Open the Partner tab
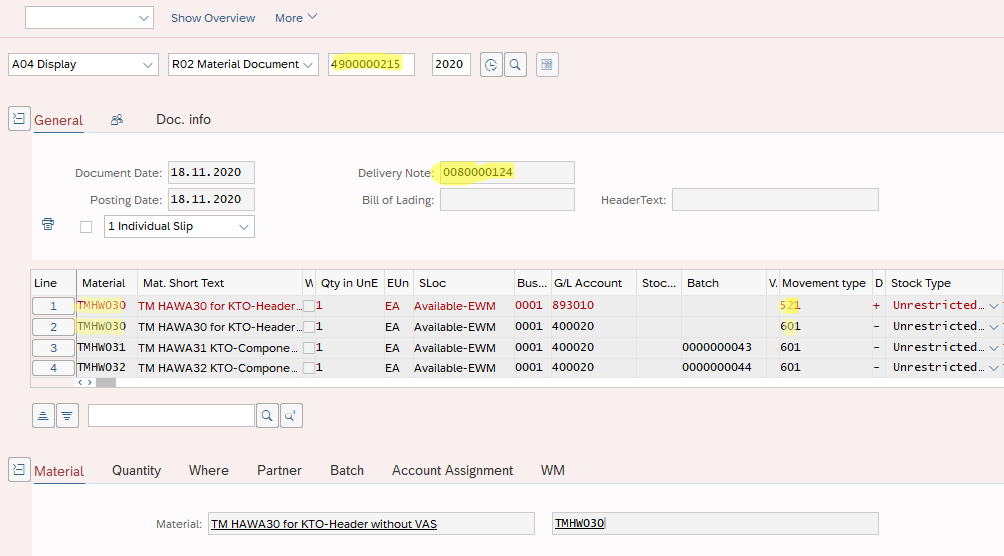Screen dimensions: 1004x556 [279, 471]
